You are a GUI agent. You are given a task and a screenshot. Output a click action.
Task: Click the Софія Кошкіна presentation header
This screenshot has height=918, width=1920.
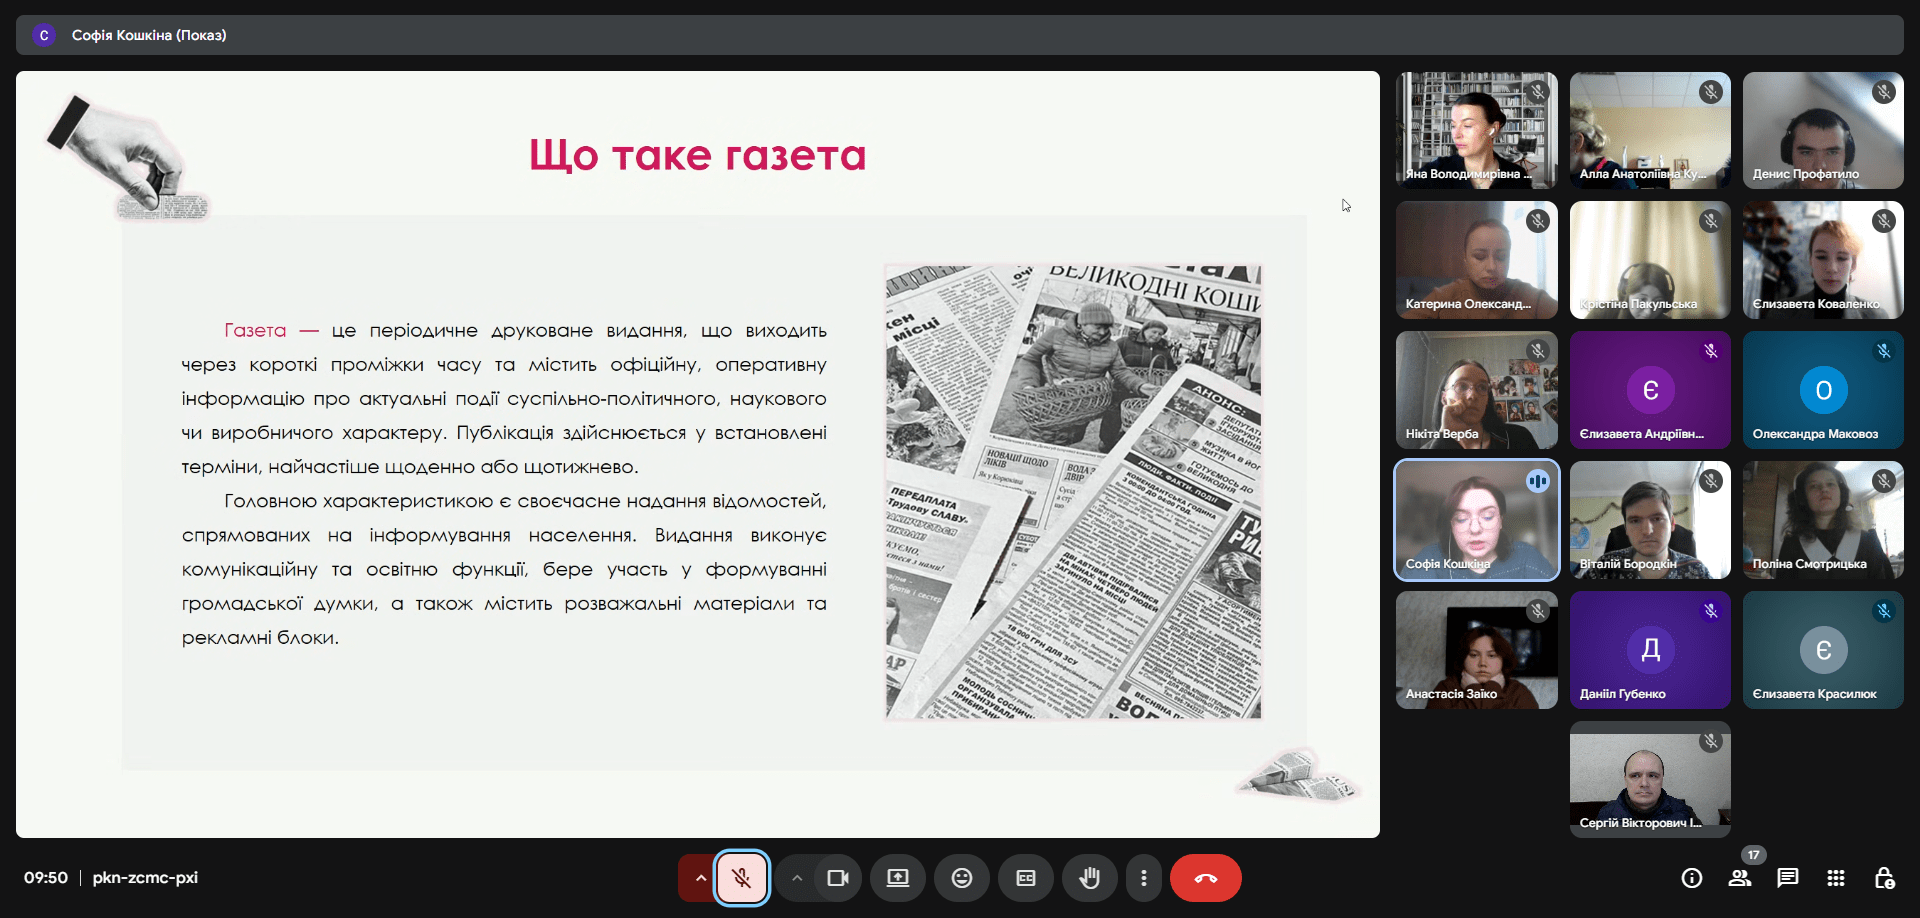(x=149, y=35)
